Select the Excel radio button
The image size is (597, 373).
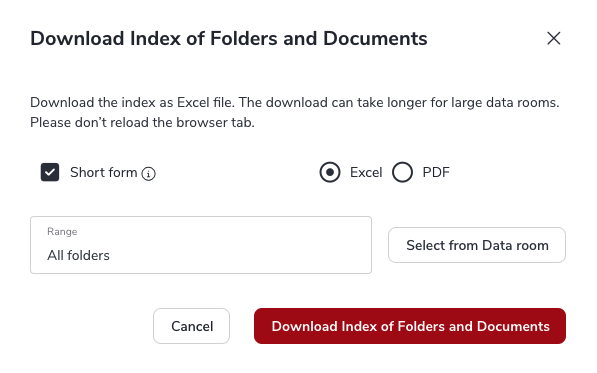point(330,172)
